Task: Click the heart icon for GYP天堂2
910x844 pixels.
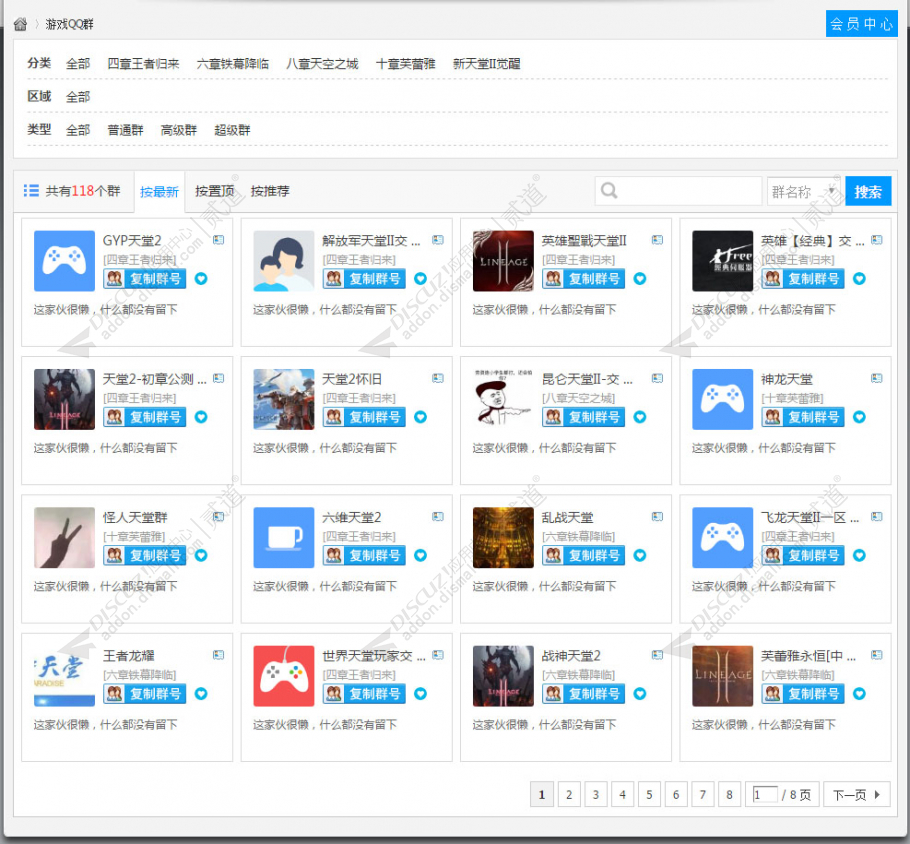Action: 201,279
